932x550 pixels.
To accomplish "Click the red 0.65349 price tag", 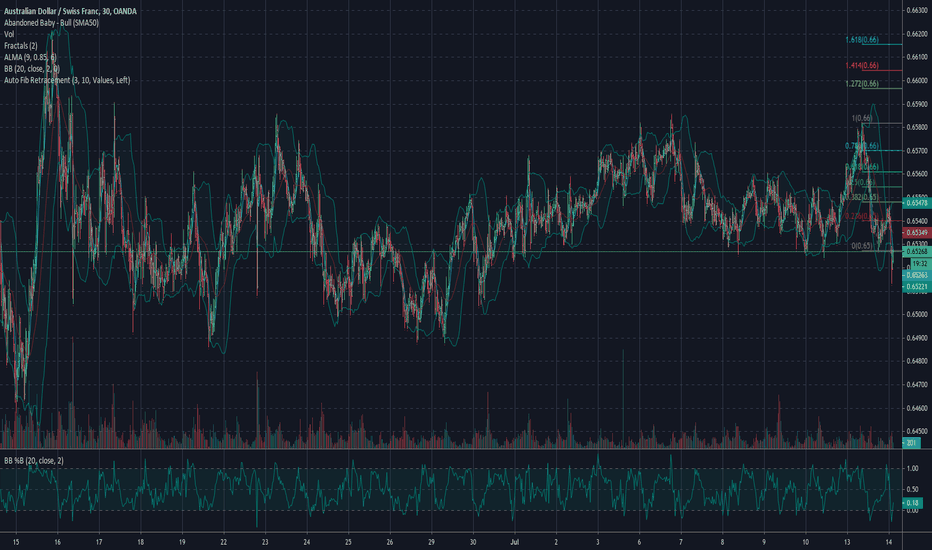I will [917, 232].
